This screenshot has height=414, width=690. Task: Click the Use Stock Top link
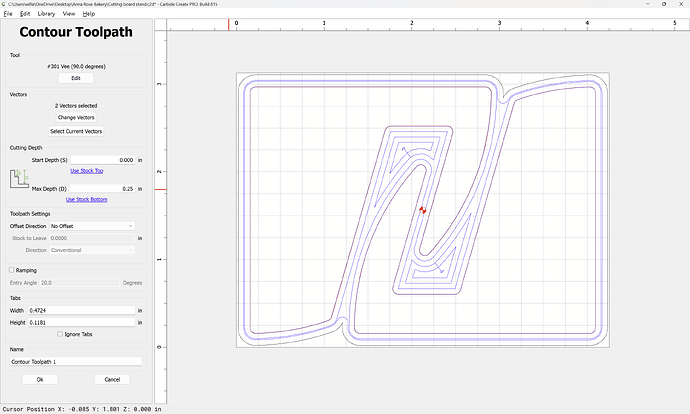click(87, 171)
